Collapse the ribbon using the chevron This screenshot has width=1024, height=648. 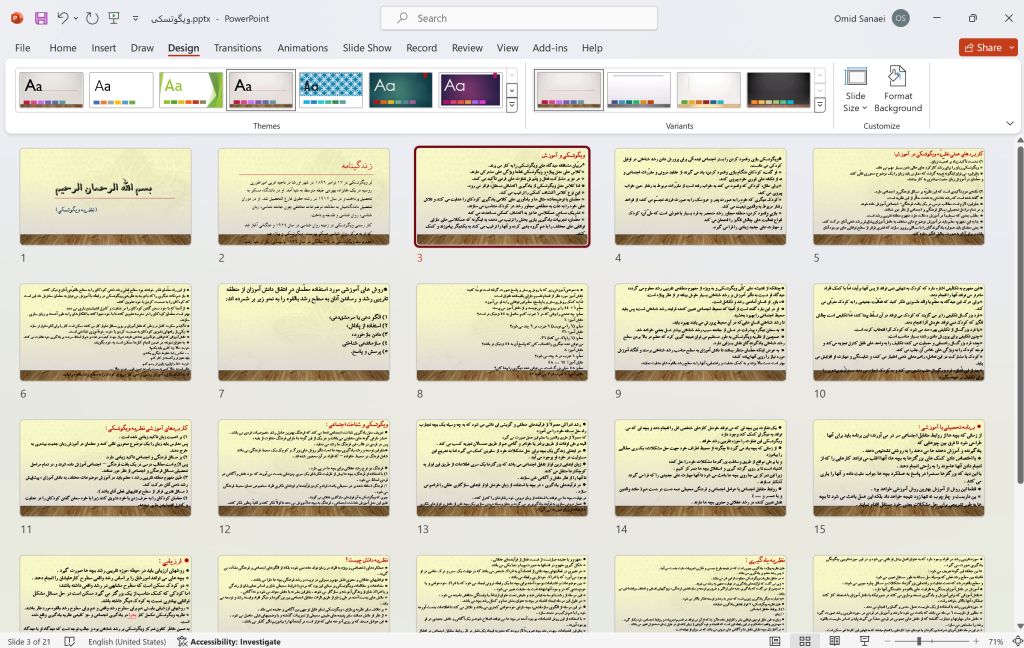pos(1010,123)
